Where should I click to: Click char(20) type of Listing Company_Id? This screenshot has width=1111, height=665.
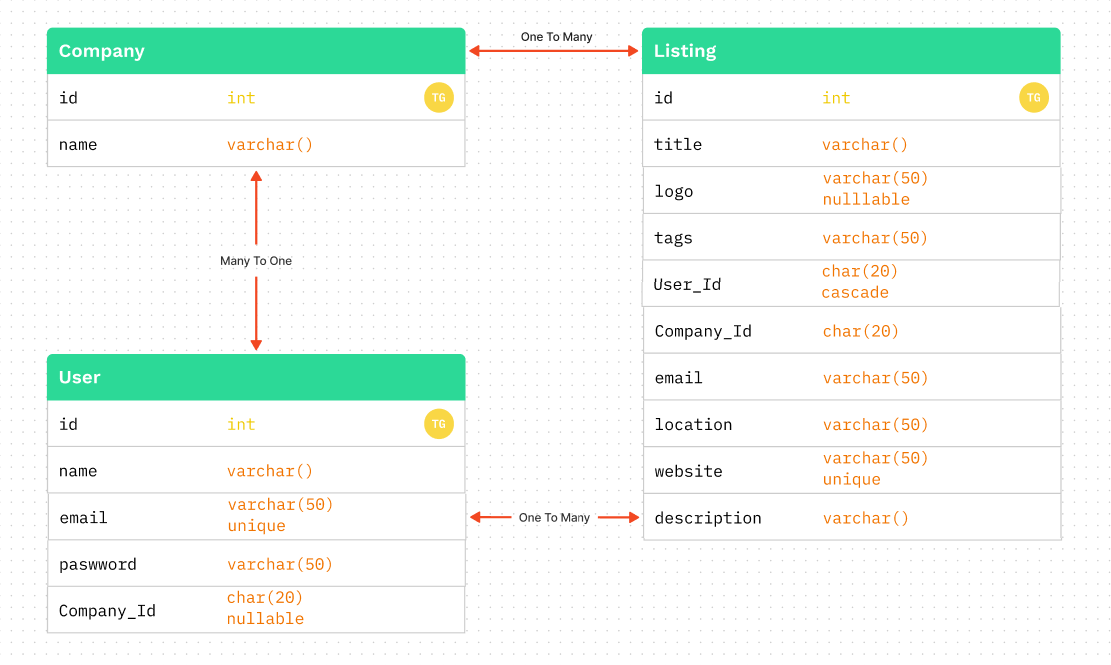[860, 331]
